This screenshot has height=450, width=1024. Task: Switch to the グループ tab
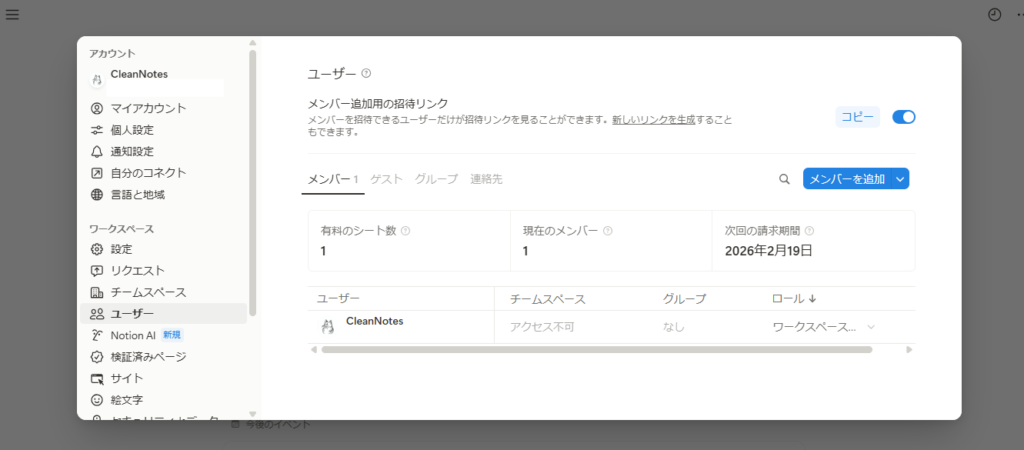tap(436, 179)
